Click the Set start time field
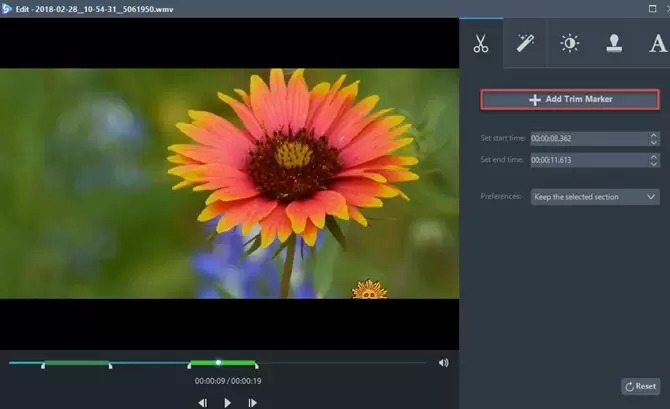Screen dimensions: 670x409 tap(587, 139)
